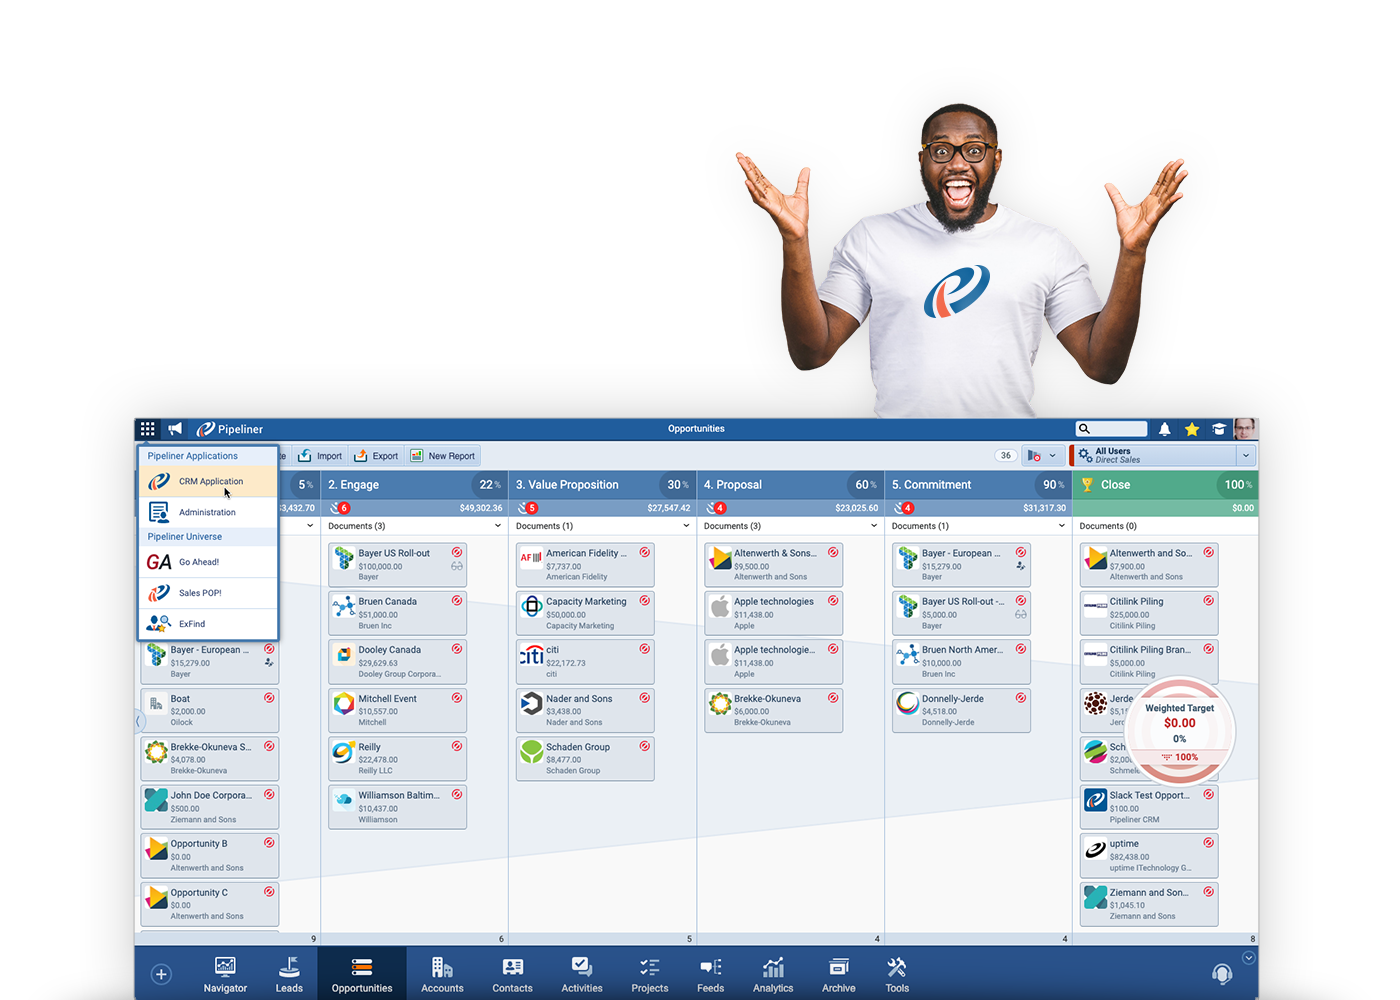Open Sales POP! from the Pipeliner Universe menu
This screenshot has width=1400, height=1000.
200,592
